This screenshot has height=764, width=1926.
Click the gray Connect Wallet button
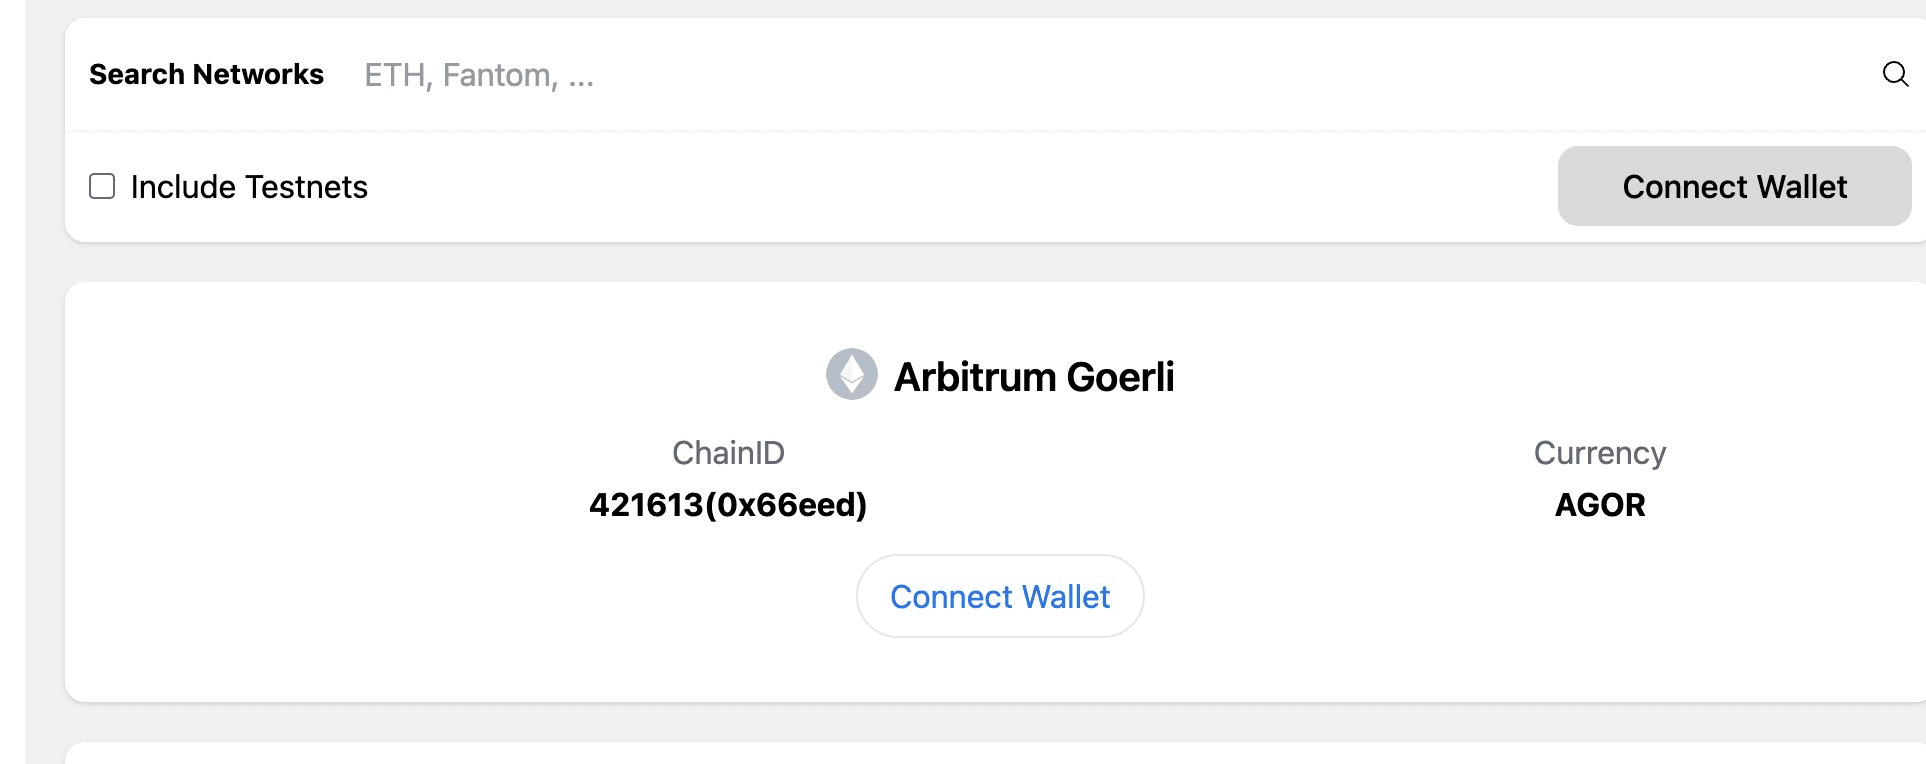[1734, 186]
